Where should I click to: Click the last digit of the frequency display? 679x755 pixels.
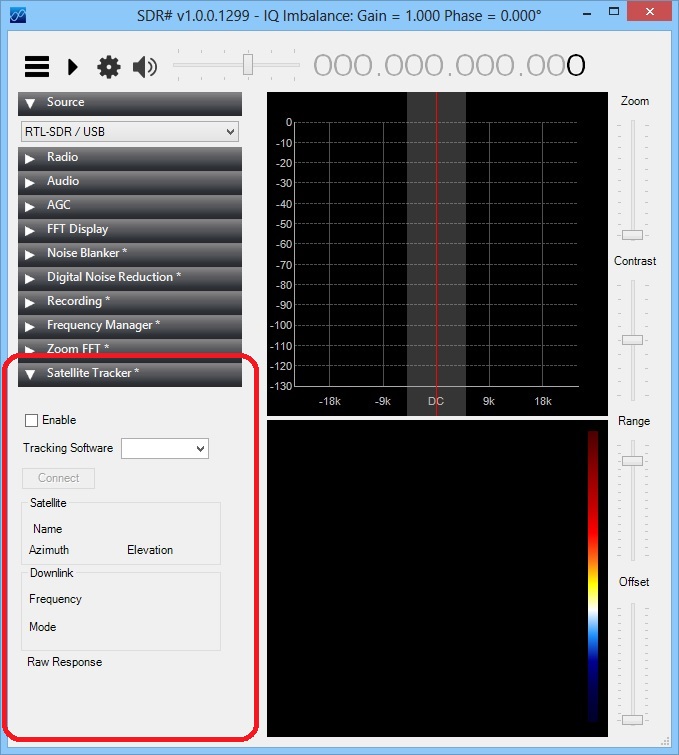point(575,65)
